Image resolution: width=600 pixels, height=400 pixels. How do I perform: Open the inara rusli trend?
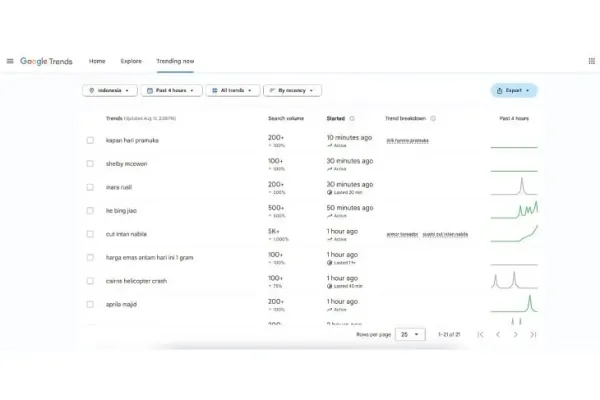click(119, 187)
